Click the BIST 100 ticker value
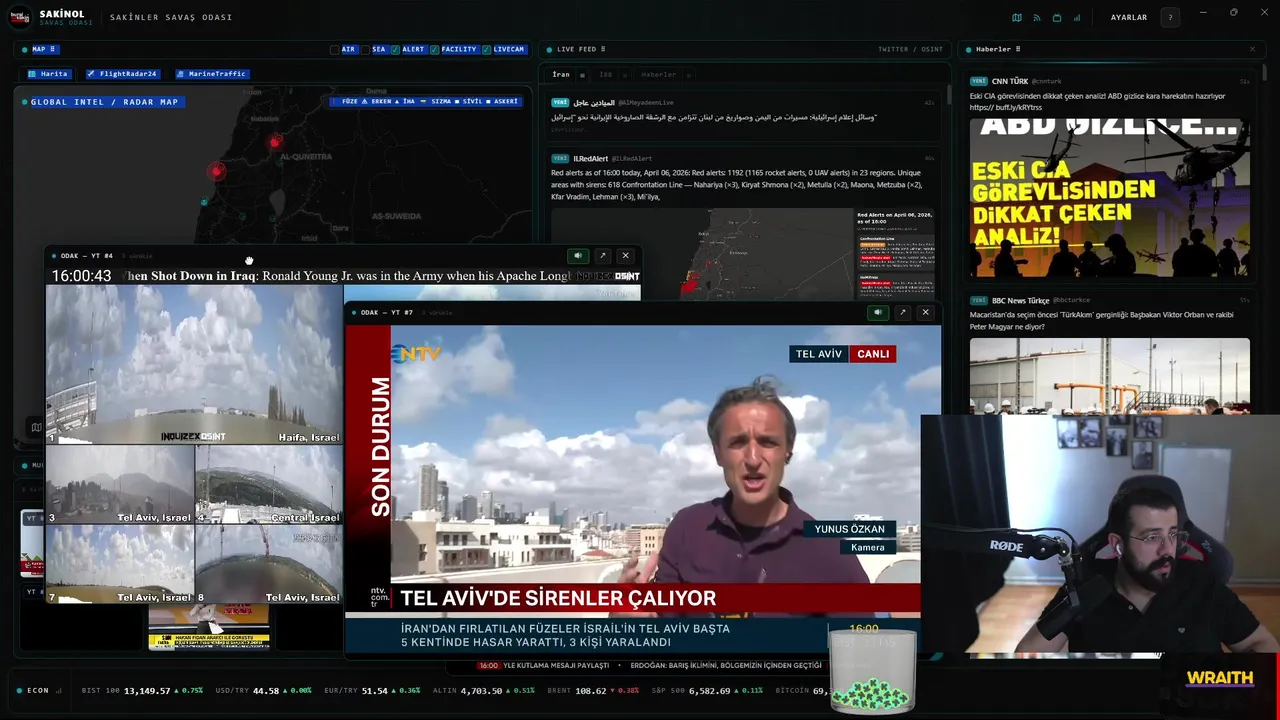The width and height of the screenshot is (1280, 720). coord(147,691)
